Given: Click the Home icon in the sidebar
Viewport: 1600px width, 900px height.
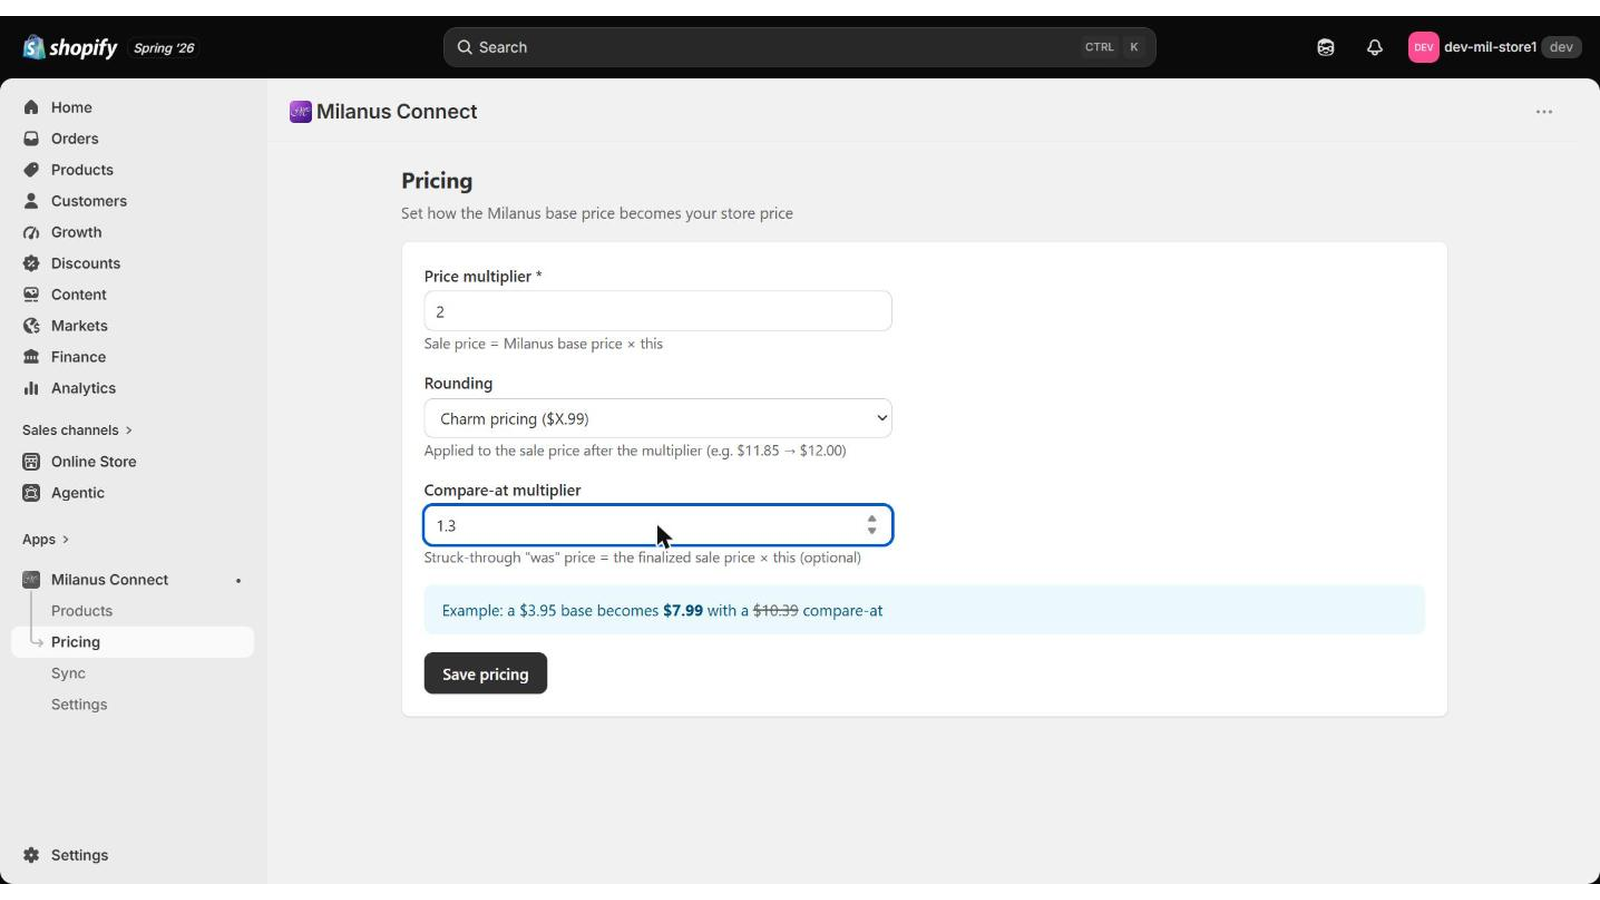Looking at the screenshot, I should [x=31, y=107].
